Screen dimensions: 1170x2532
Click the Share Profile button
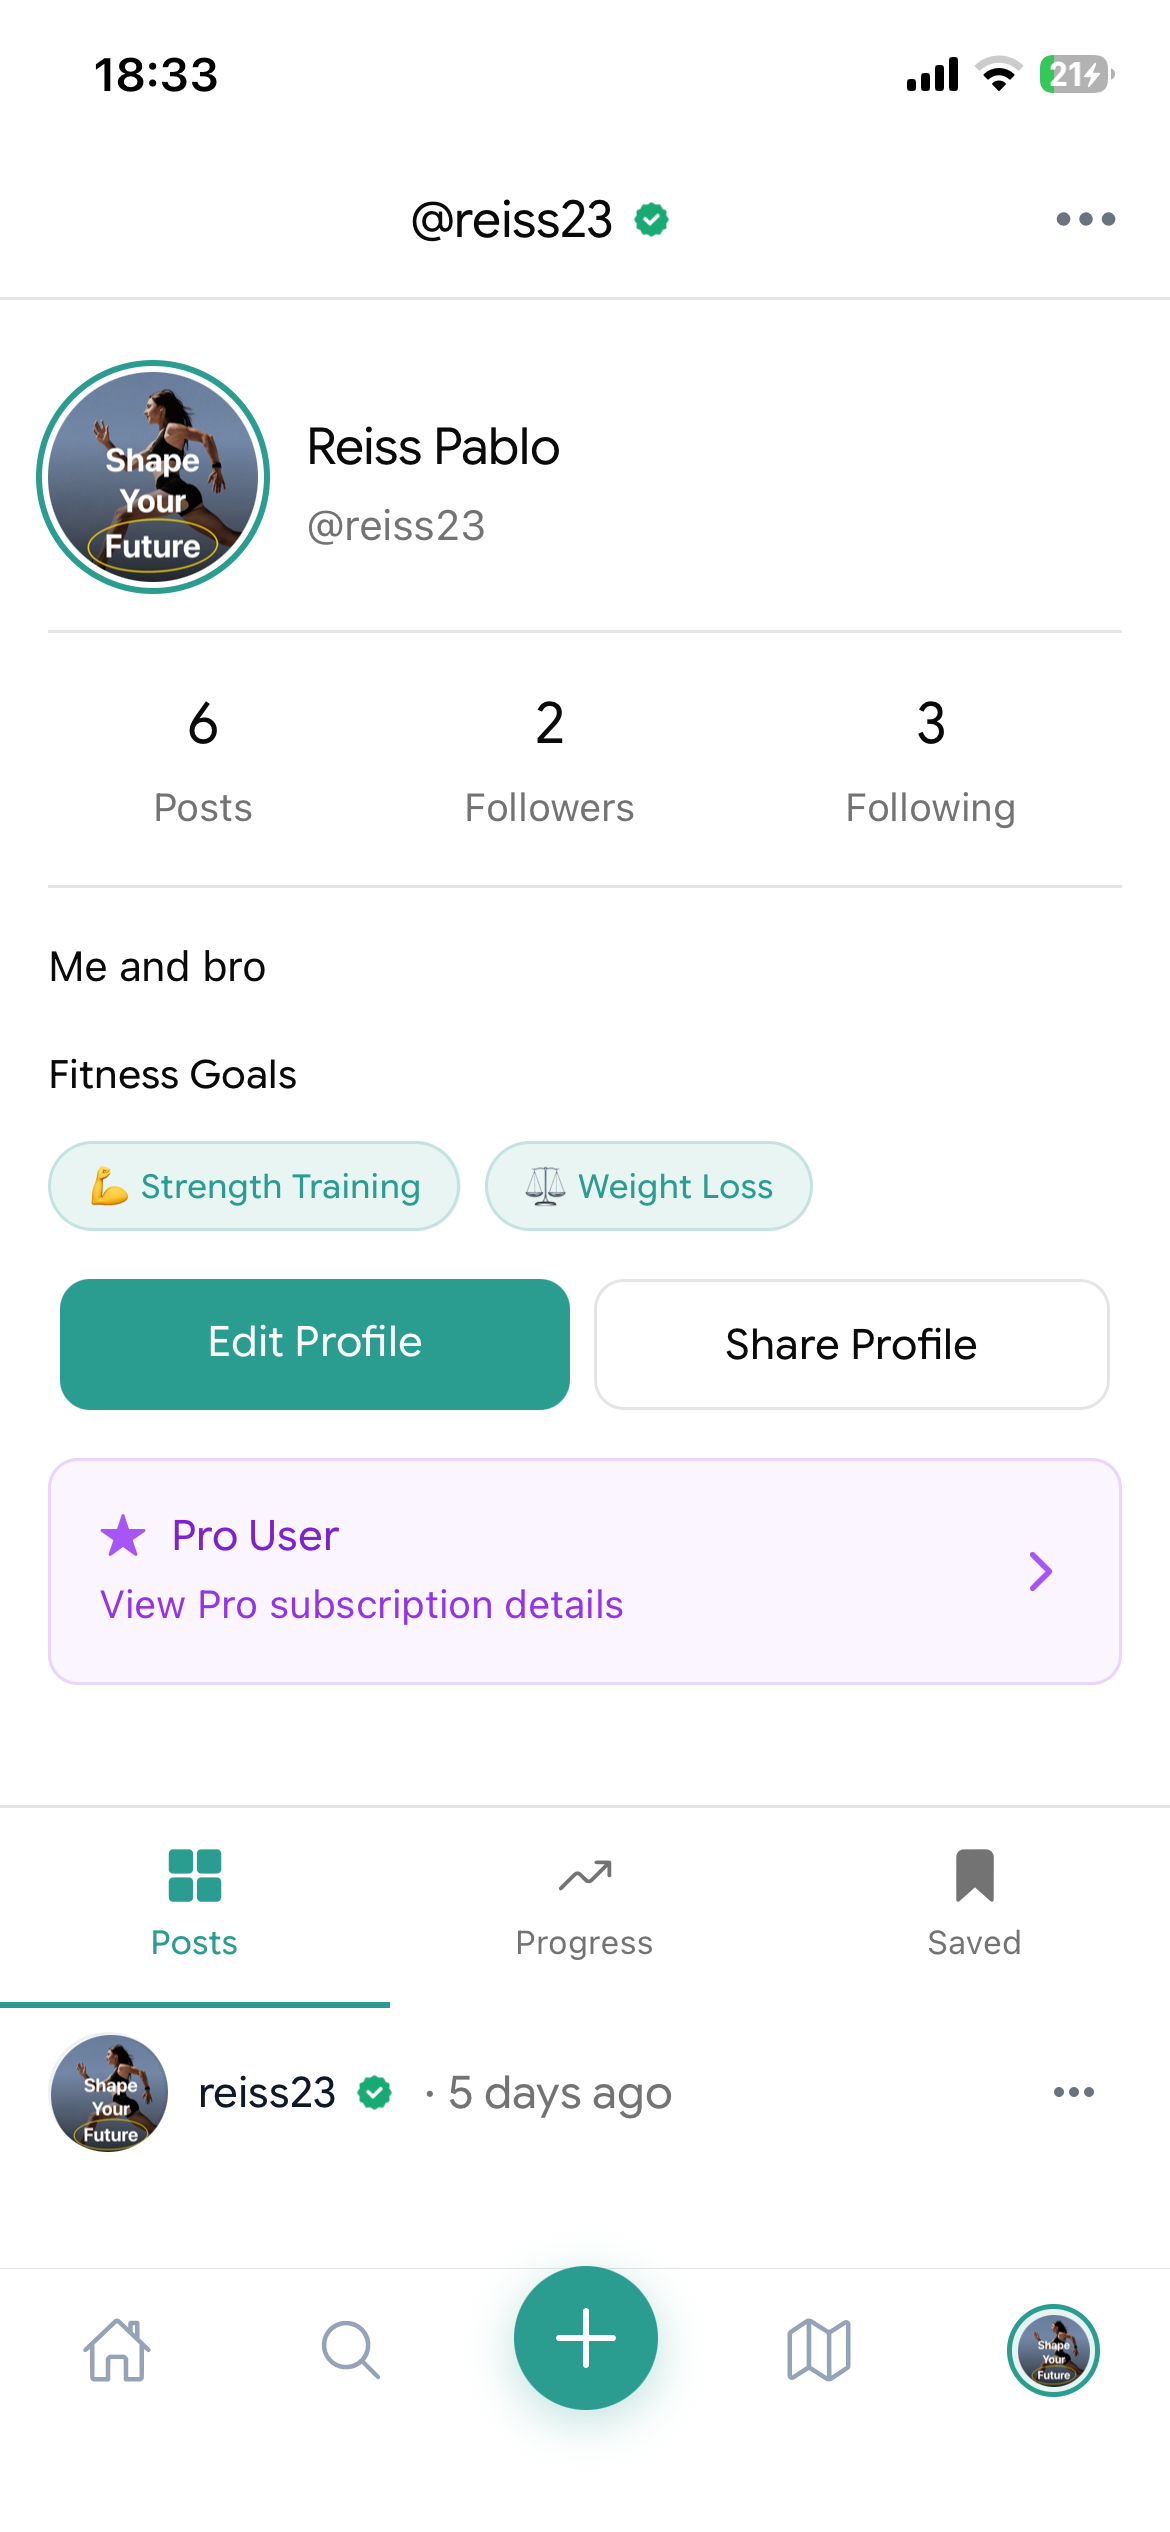tap(851, 1344)
